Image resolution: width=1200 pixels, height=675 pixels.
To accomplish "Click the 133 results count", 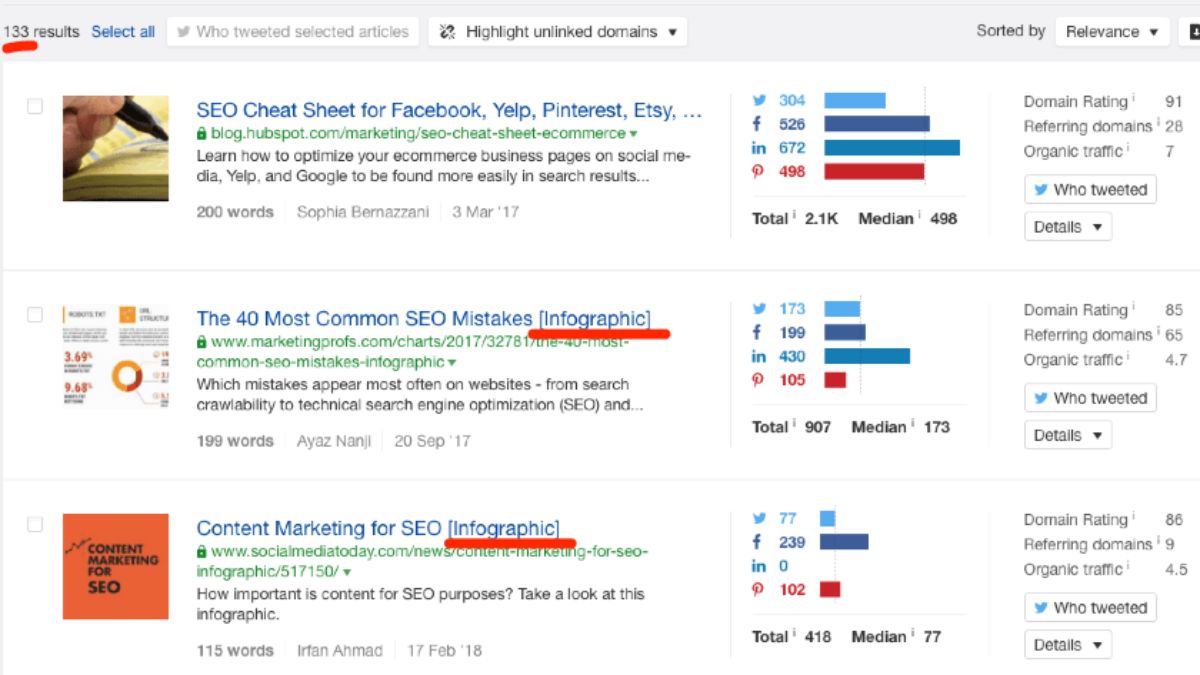I will point(41,32).
